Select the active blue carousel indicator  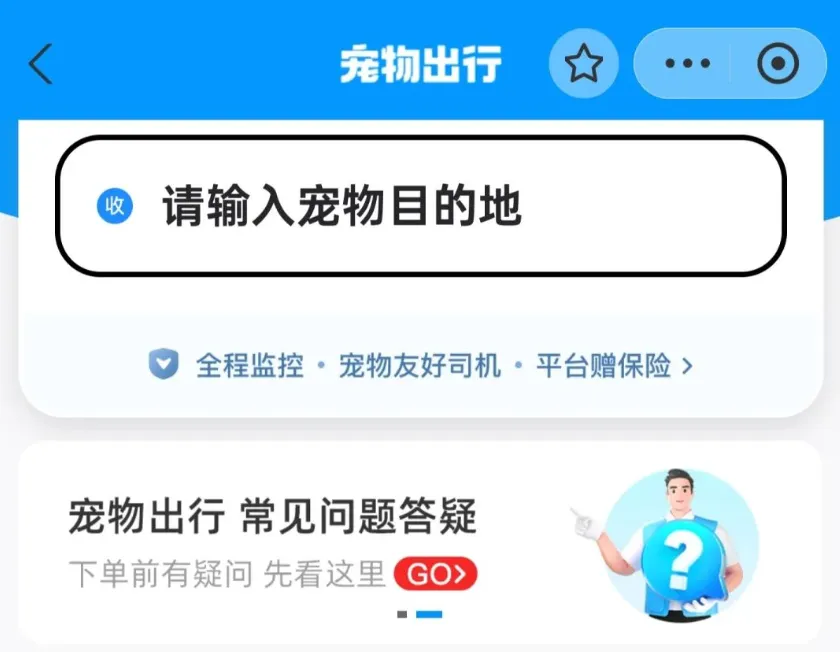pos(429,614)
